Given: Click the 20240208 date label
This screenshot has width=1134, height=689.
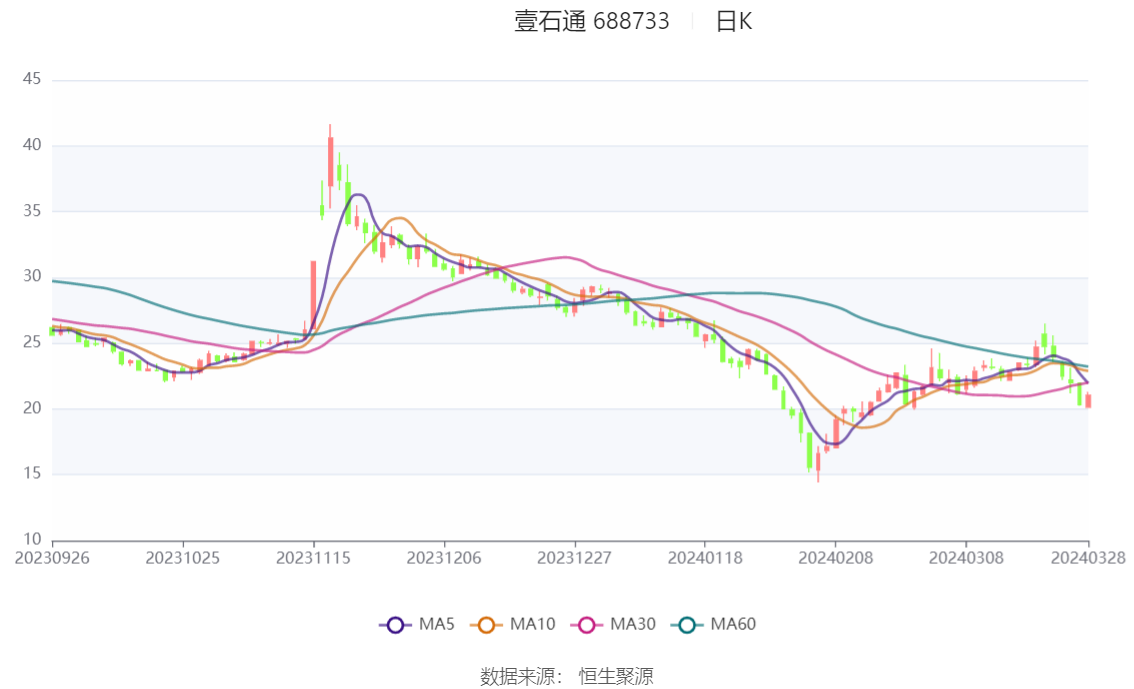Looking at the screenshot, I should tap(835, 558).
